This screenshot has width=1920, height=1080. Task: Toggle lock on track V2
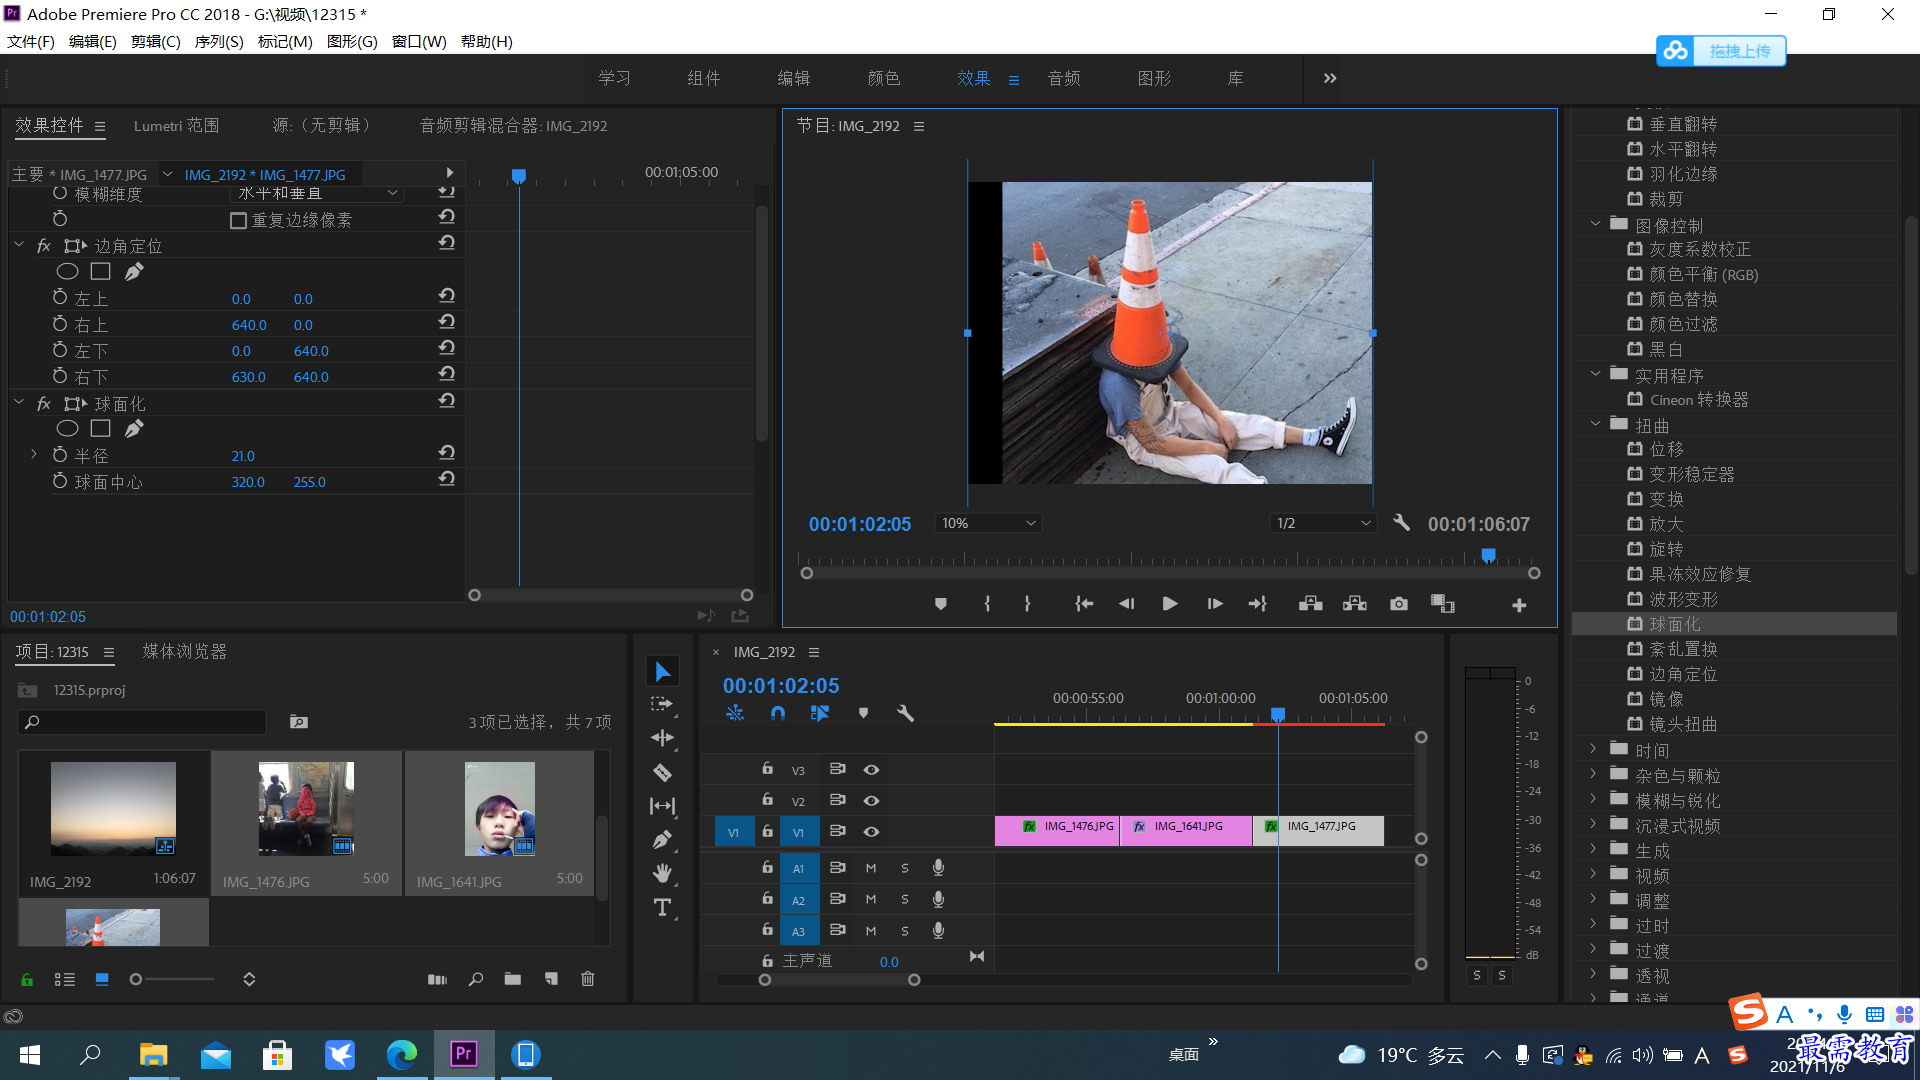pyautogui.click(x=767, y=800)
